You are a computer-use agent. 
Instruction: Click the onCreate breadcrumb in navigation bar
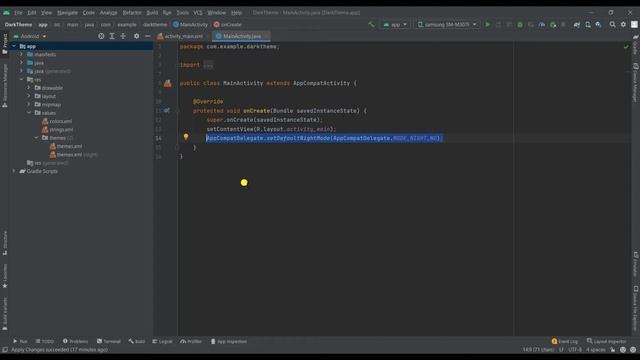(227, 24)
